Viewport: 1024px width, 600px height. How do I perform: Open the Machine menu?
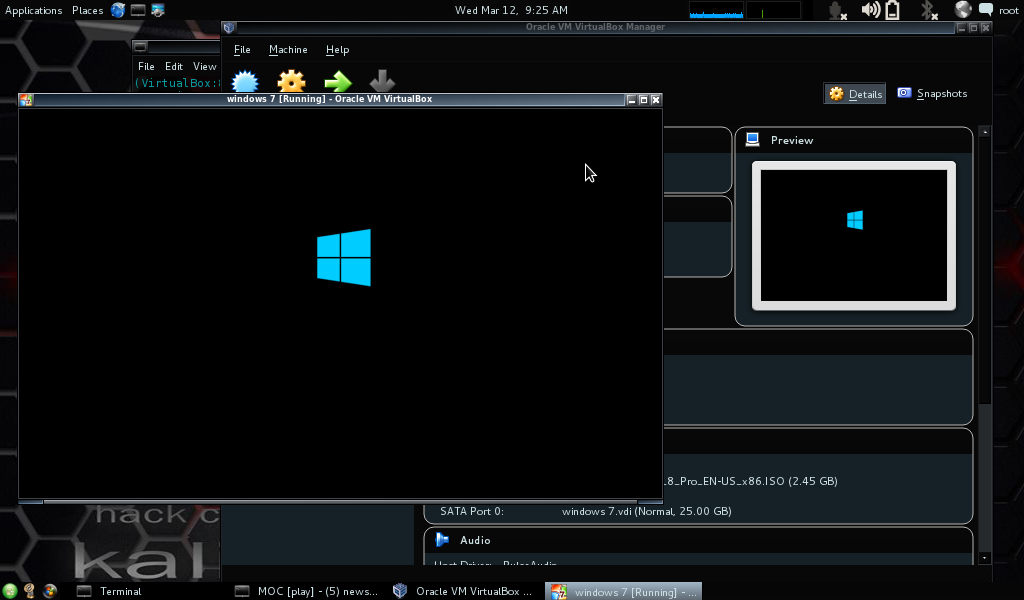click(288, 50)
